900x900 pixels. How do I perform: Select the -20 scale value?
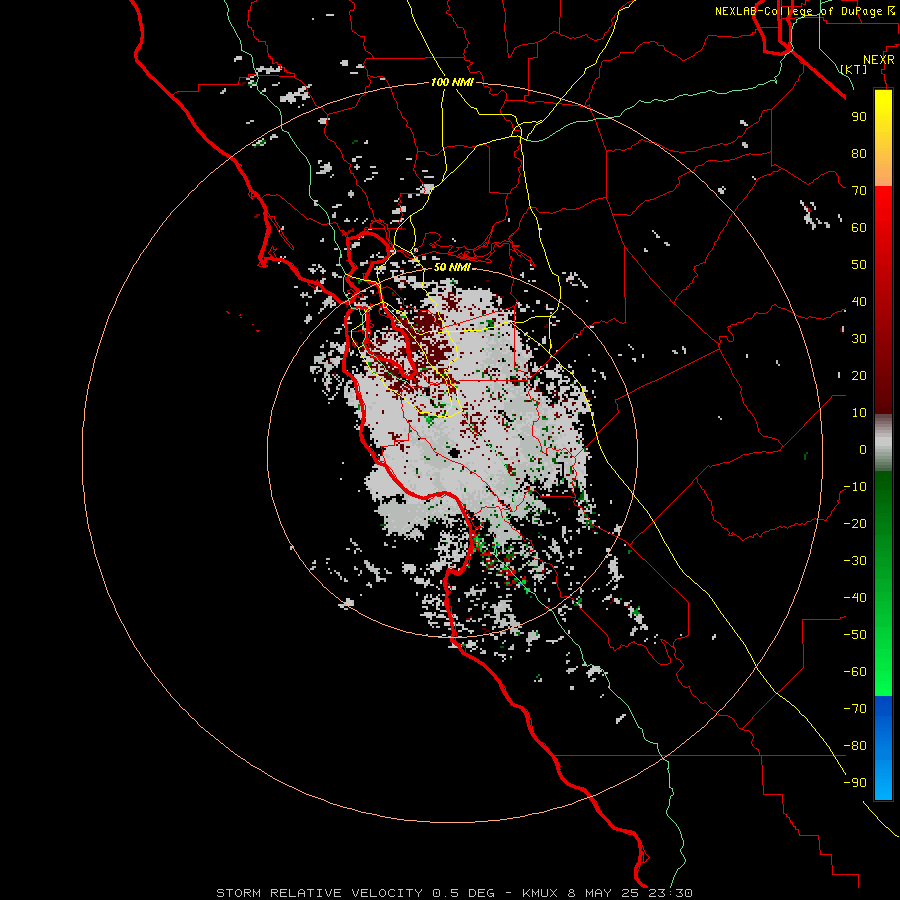855,523
